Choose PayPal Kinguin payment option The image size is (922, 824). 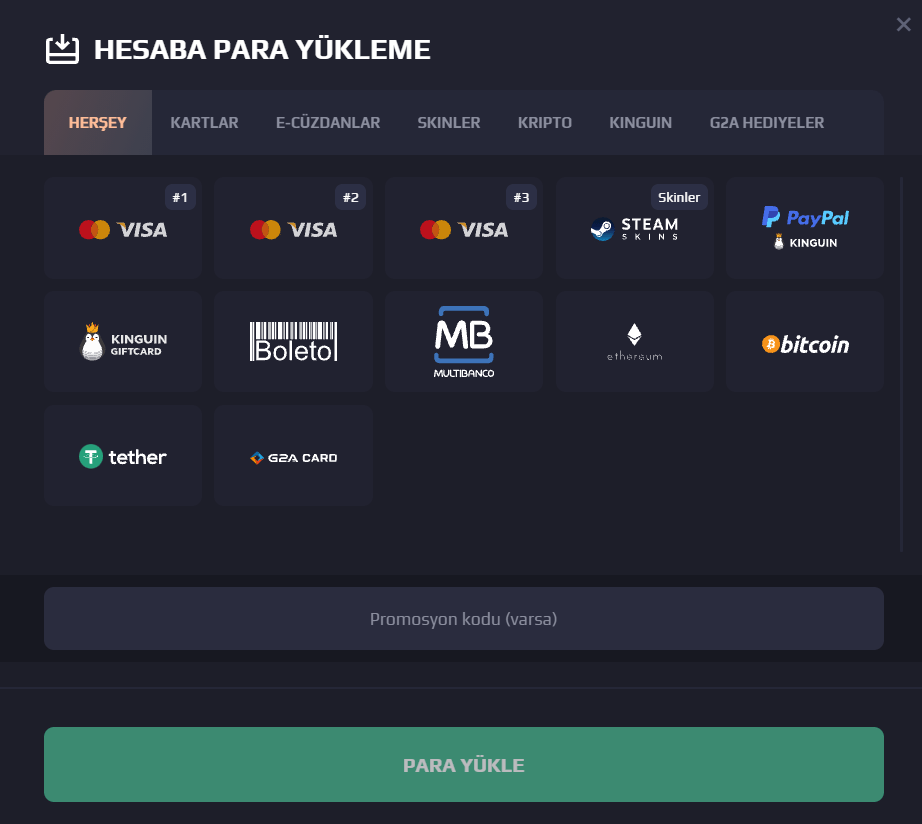pyautogui.click(x=804, y=228)
